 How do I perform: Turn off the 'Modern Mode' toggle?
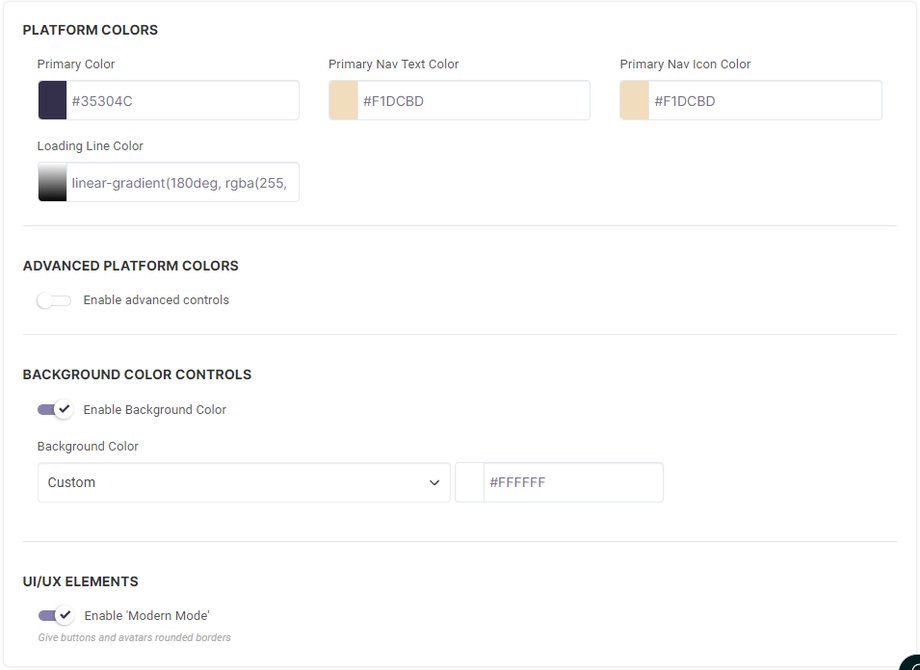click(55, 615)
